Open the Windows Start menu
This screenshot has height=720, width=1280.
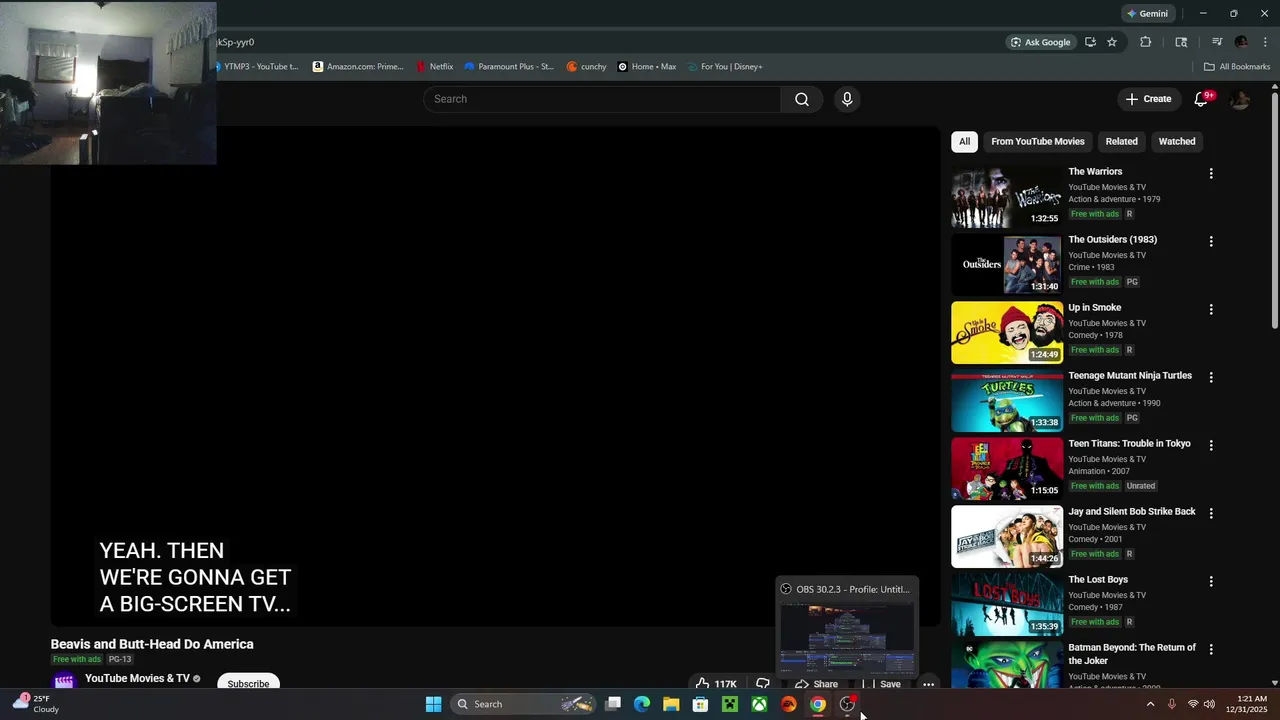coord(434,704)
